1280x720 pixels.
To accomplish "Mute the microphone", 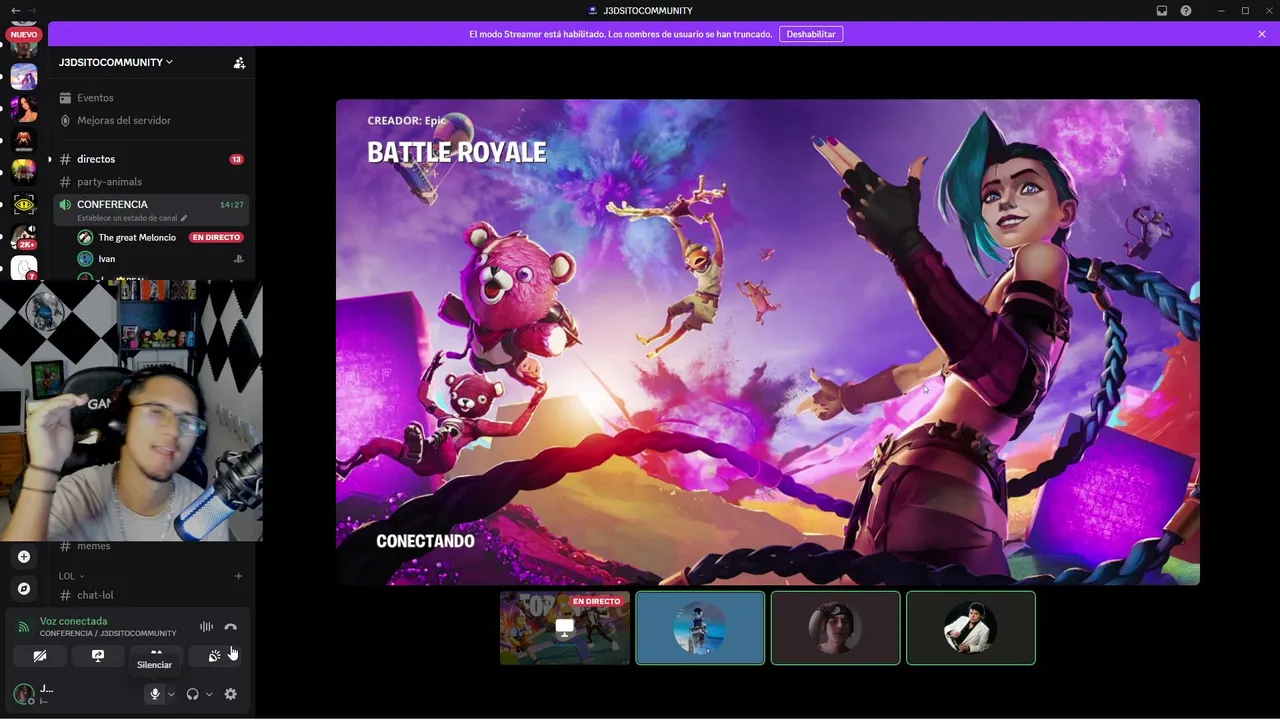I will [x=155, y=694].
